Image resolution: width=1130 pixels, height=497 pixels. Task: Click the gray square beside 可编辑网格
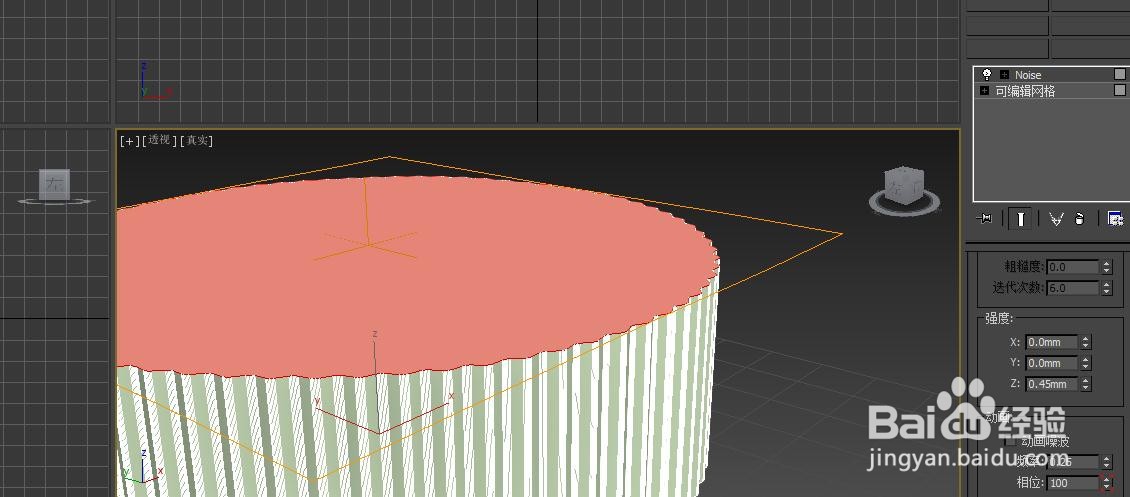tap(1119, 91)
